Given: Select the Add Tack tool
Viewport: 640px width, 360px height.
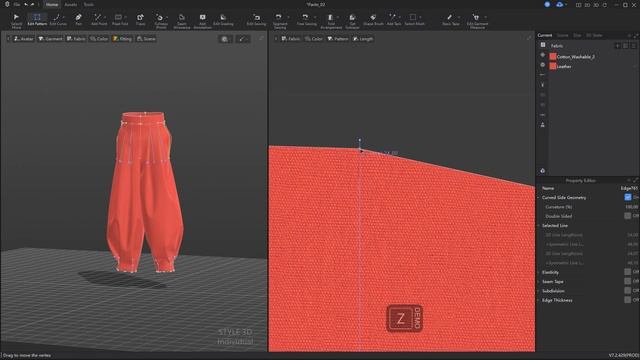Looking at the screenshot, I should coord(393,20).
